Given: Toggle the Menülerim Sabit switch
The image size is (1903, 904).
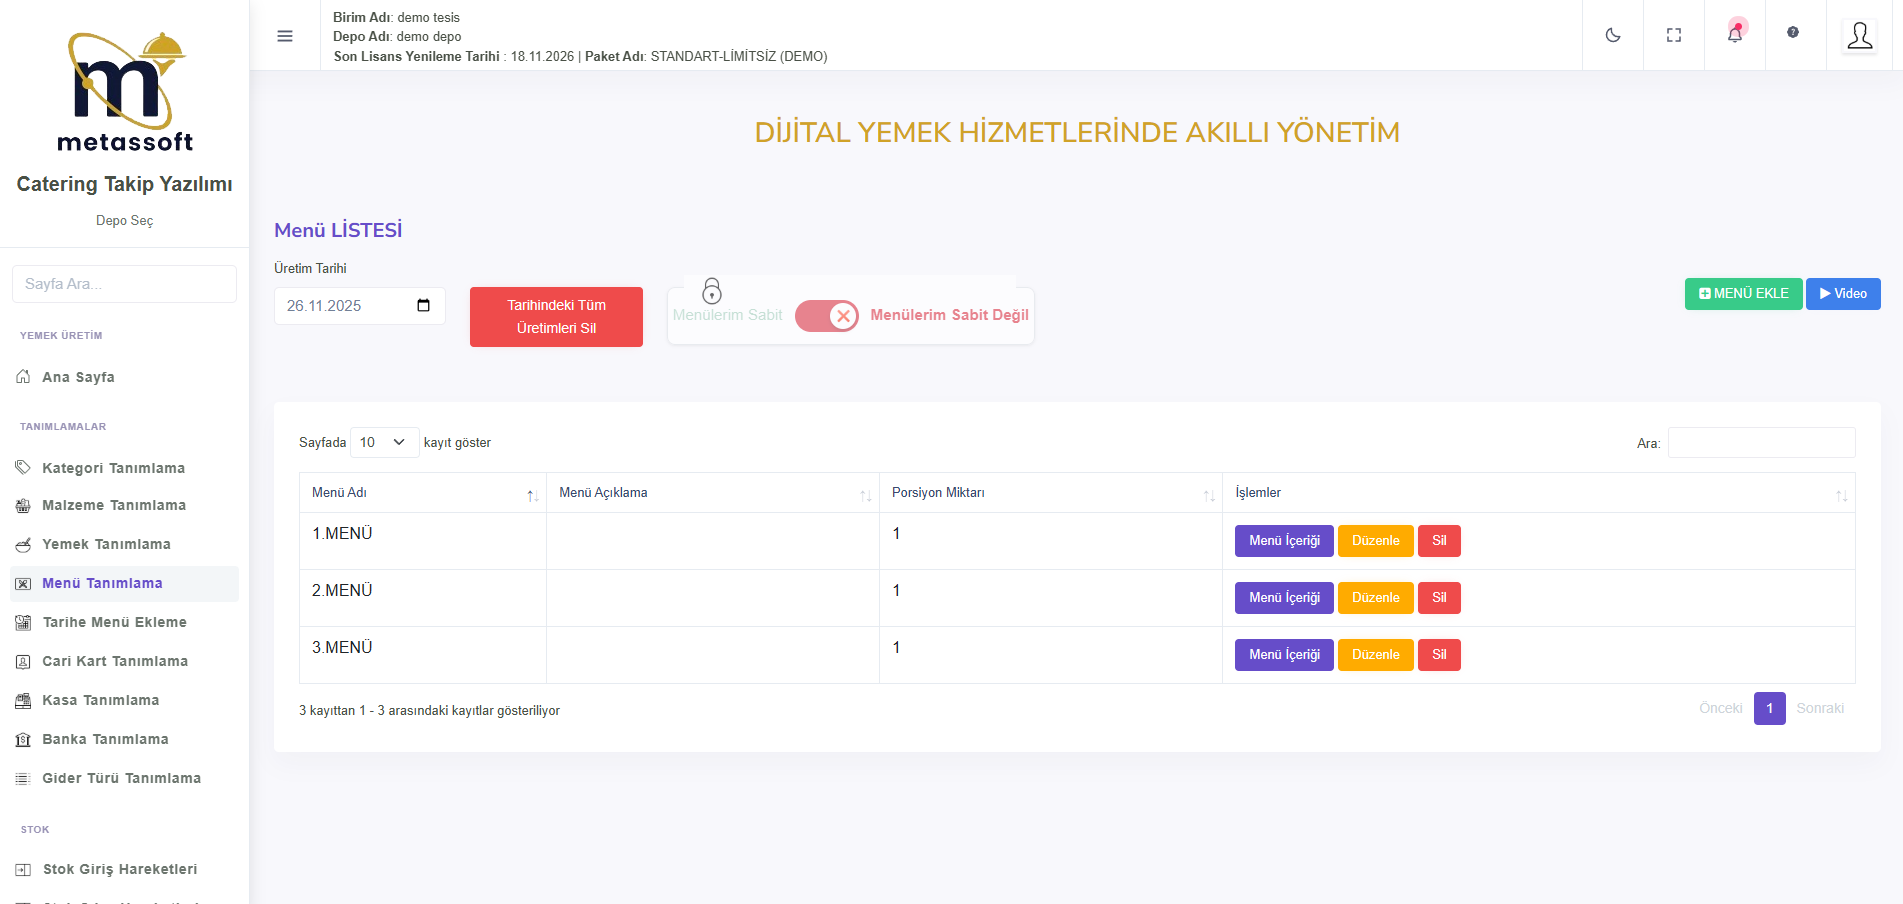Looking at the screenshot, I should tap(826, 316).
